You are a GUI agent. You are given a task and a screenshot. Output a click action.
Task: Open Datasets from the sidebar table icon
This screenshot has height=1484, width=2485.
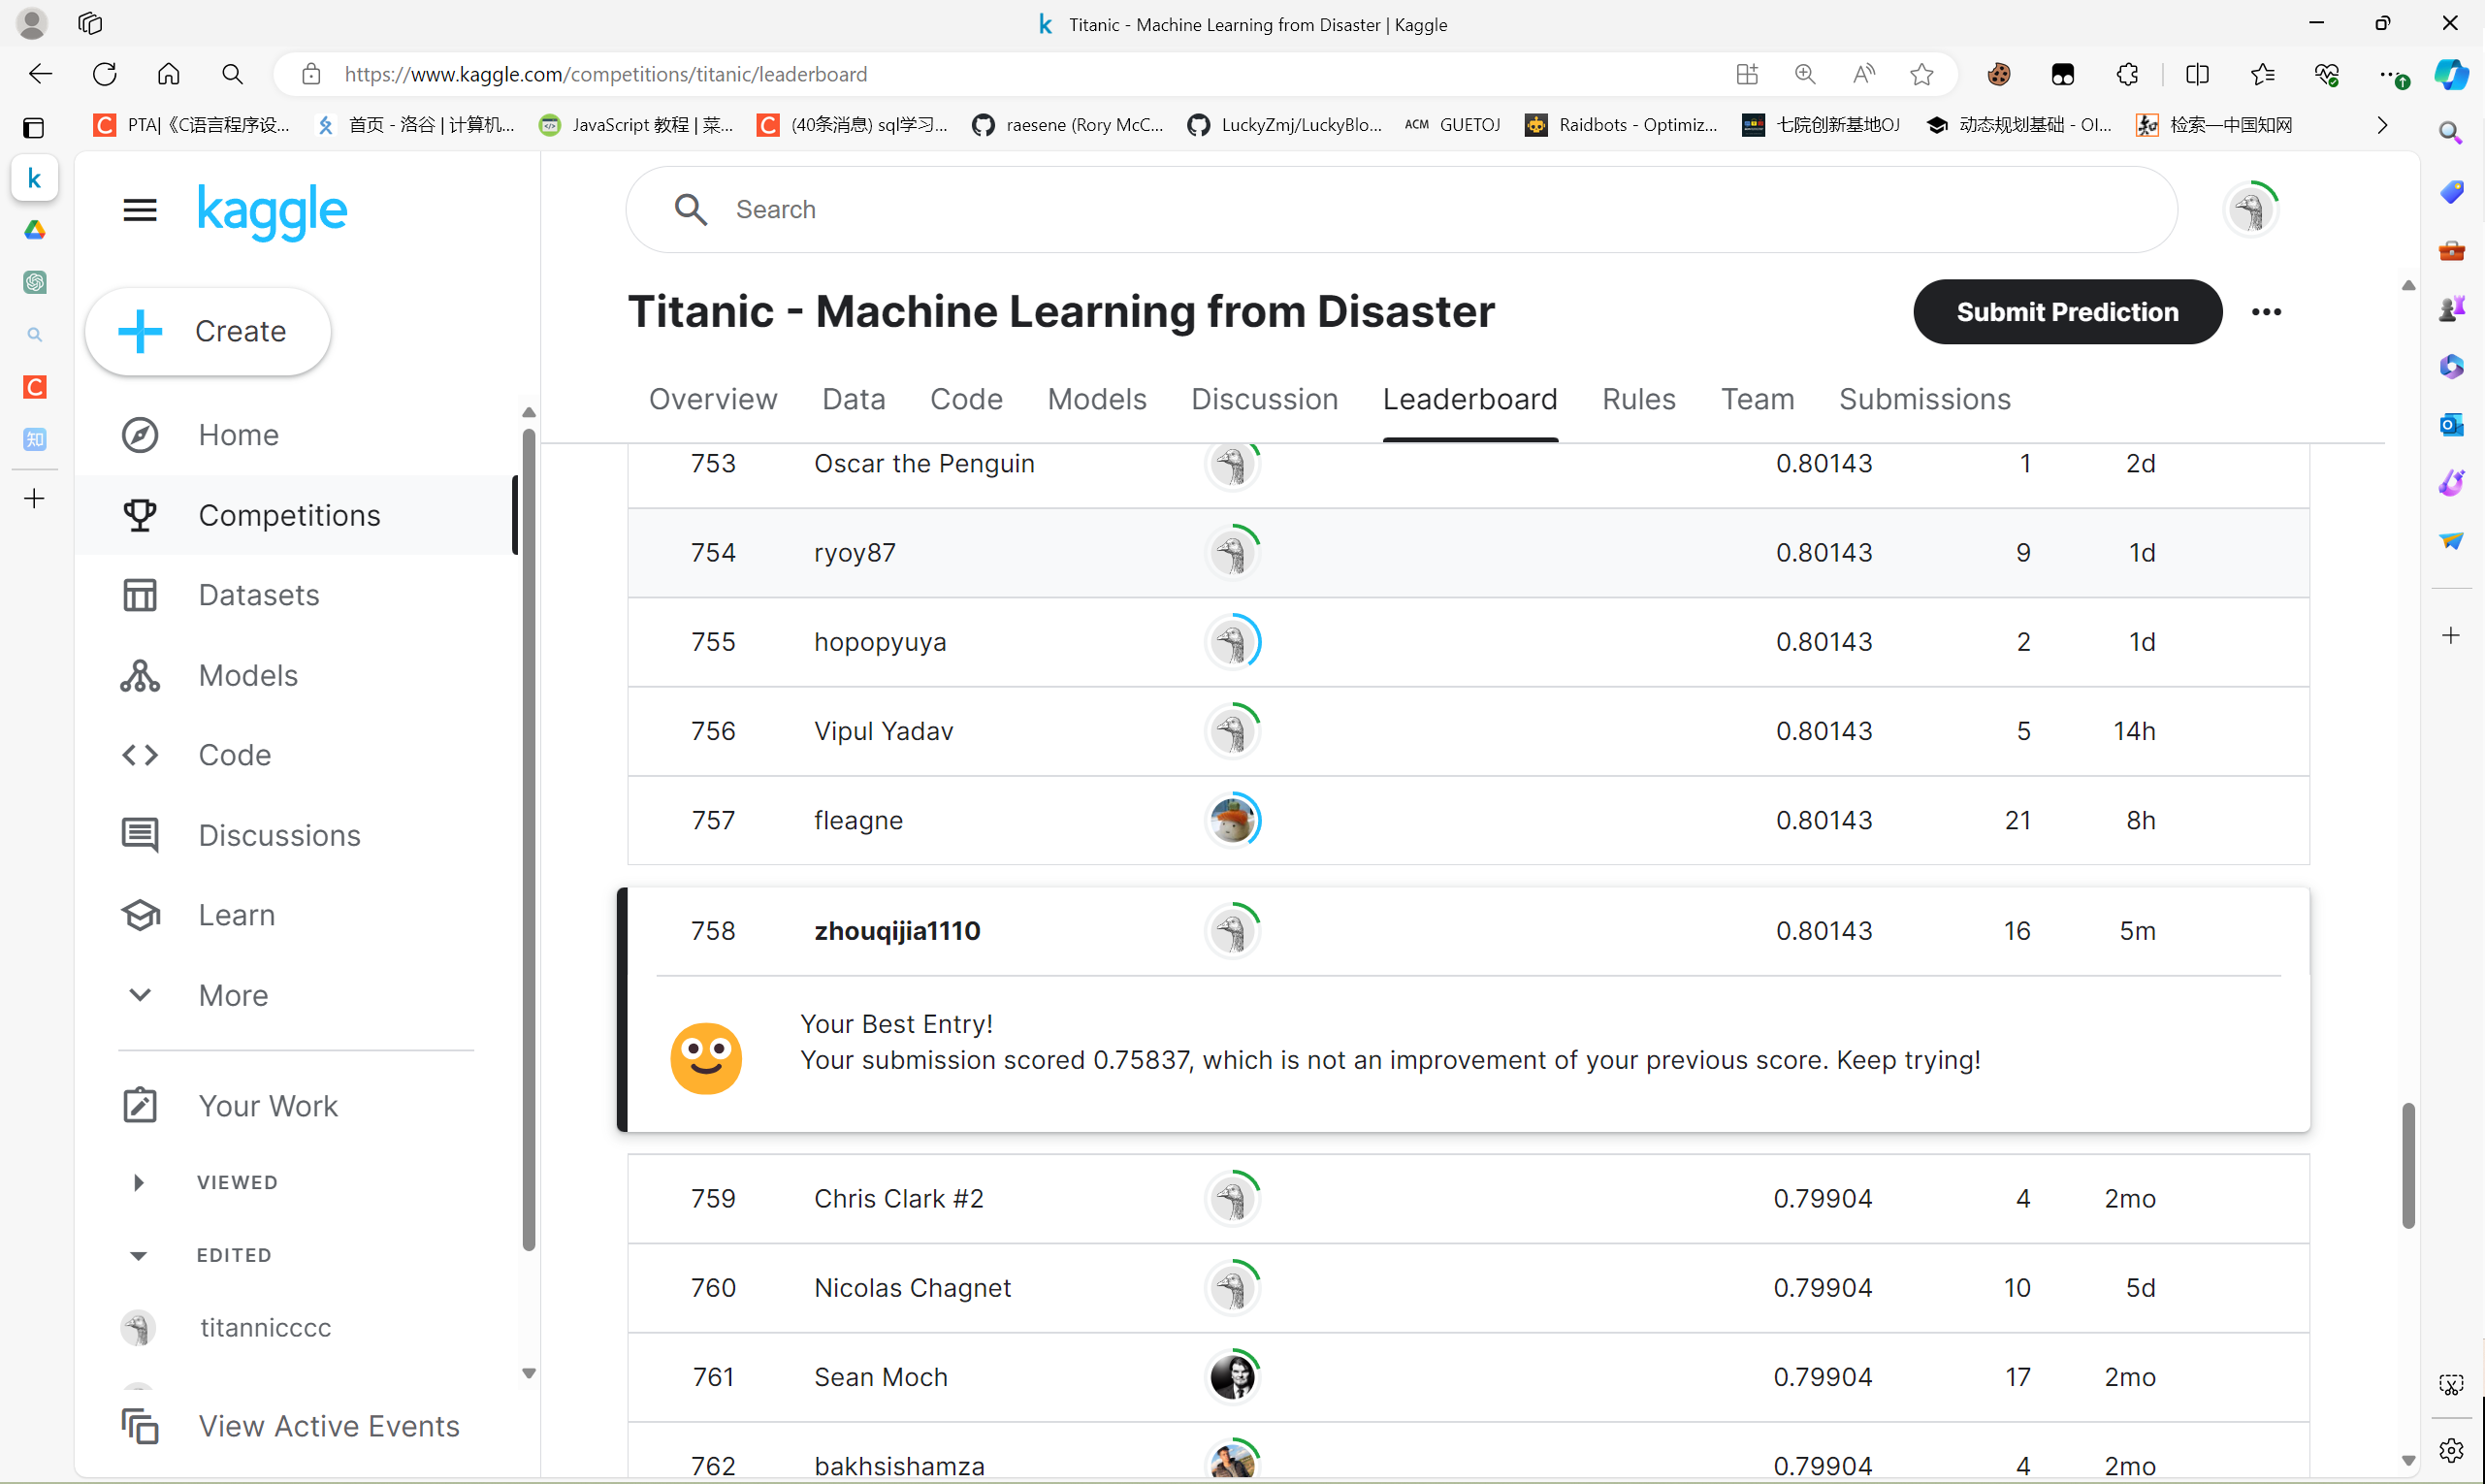click(x=140, y=595)
